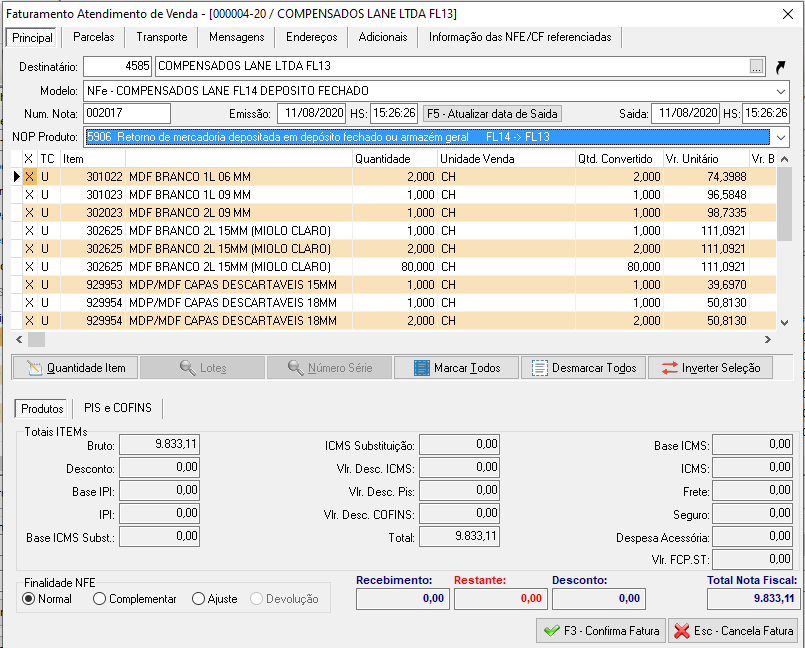Toggle X mark on CAPAS DESCARTAVEIS 15MM row
Screen dimensions: 805x648
[x=29, y=284]
